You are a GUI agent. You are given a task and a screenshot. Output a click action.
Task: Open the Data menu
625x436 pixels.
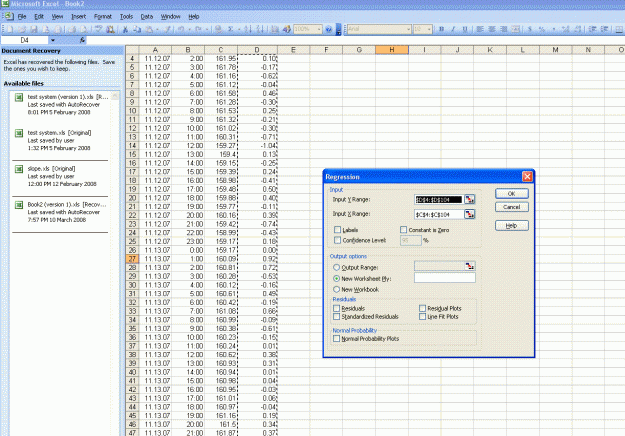147,16
